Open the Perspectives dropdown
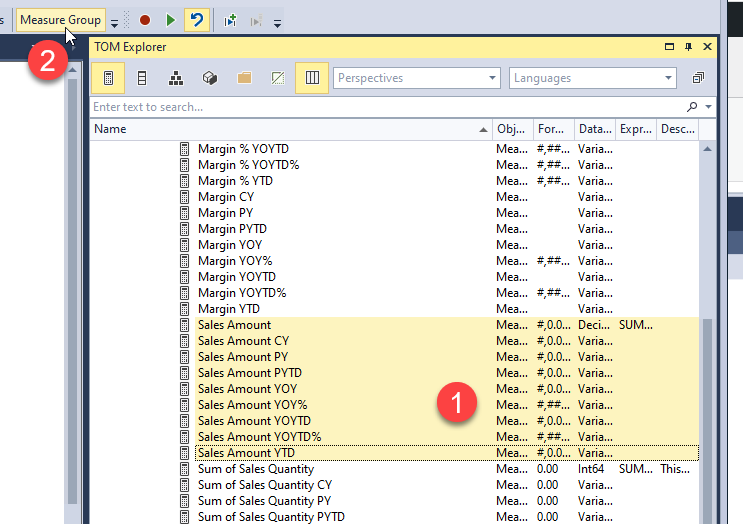The width and height of the screenshot is (743, 524). tap(418, 78)
